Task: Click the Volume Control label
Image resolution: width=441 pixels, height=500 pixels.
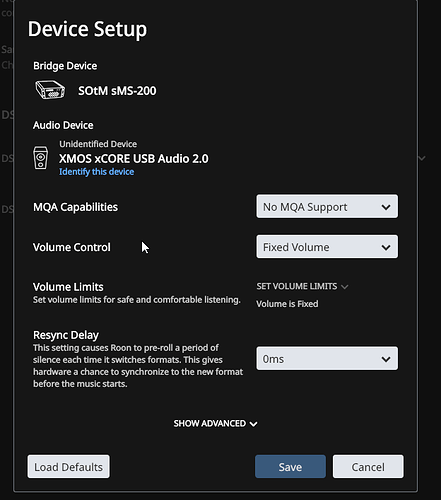Action: click(72, 247)
